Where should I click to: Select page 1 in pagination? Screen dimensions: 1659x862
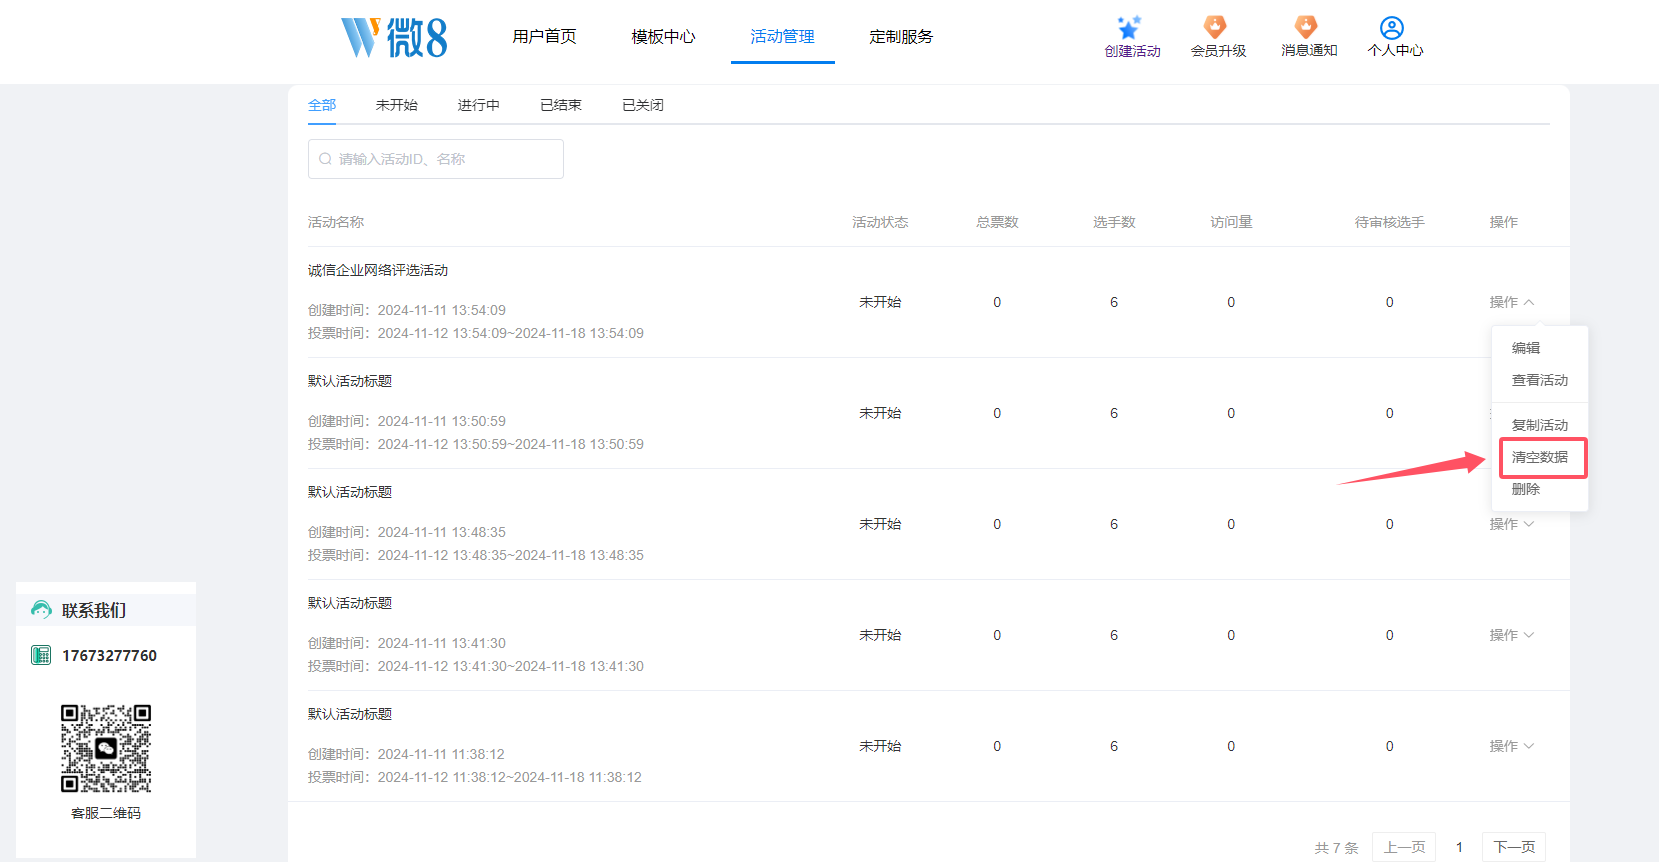1459,847
